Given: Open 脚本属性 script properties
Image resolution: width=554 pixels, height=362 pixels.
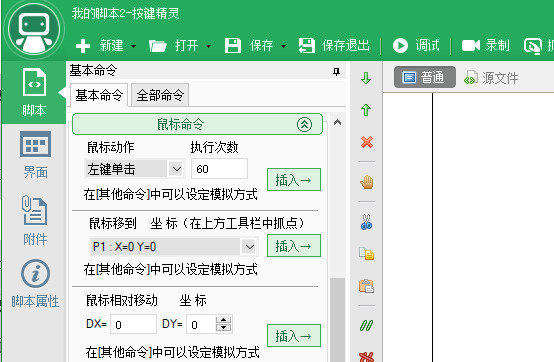Looking at the screenshot, I should point(35,283).
